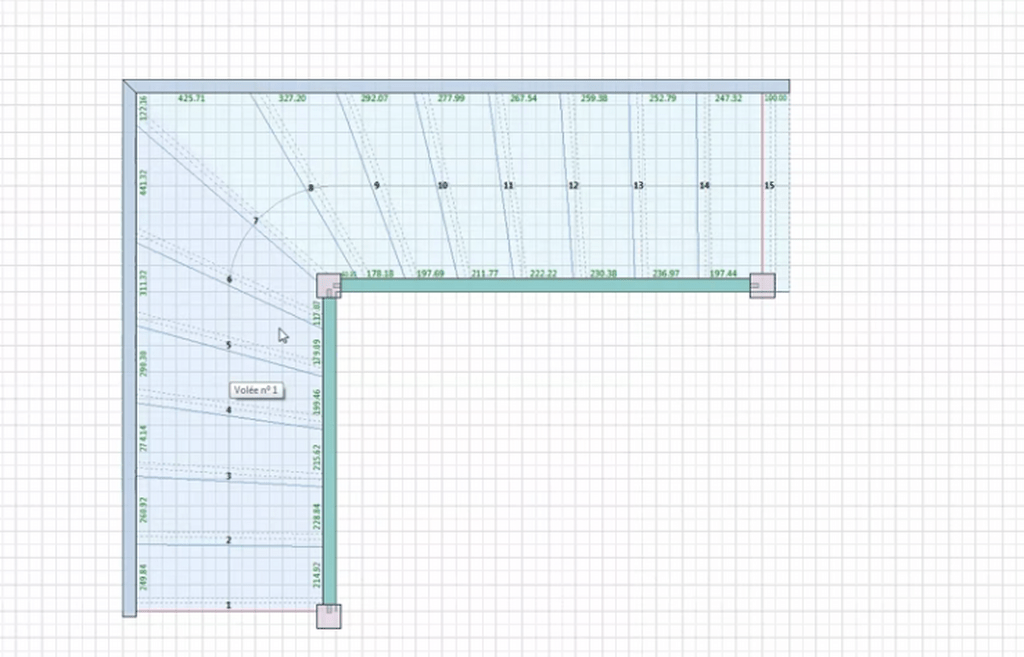Viewport: 1024px width, 657px height.
Task: Select step number 9
Action: click(x=376, y=185)
